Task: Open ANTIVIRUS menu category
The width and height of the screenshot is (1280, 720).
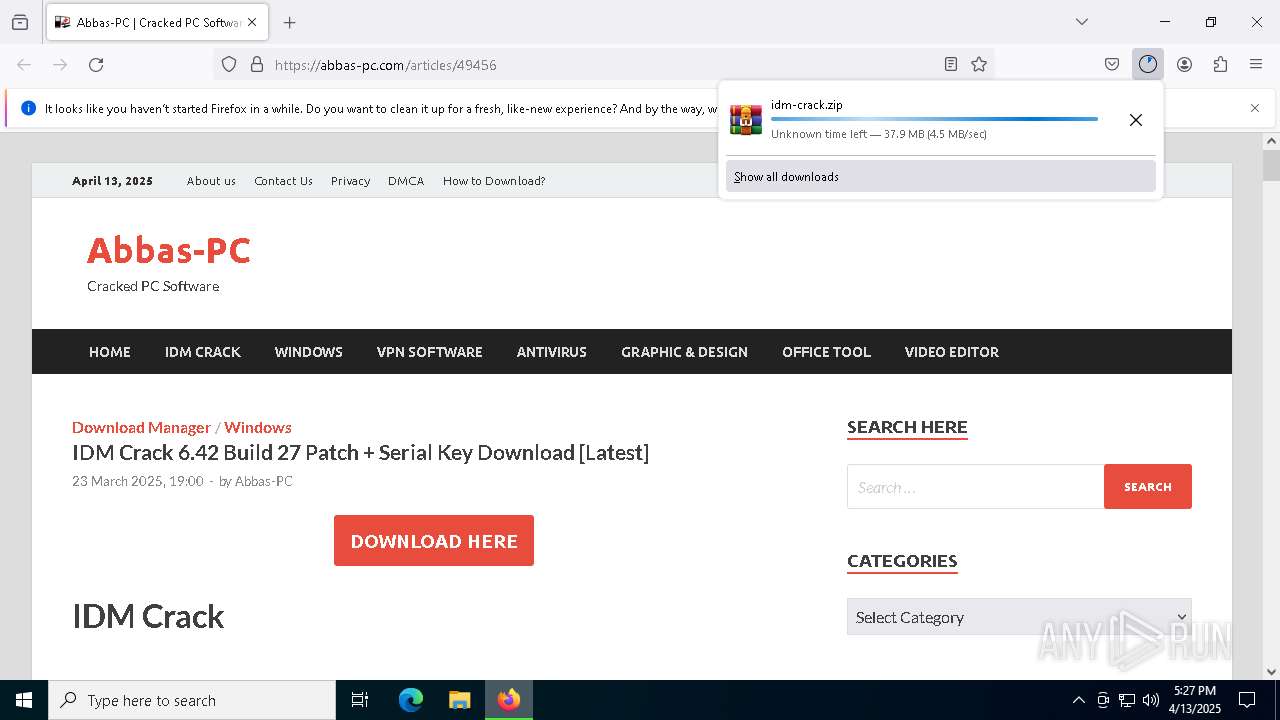Action: (552, 352)
